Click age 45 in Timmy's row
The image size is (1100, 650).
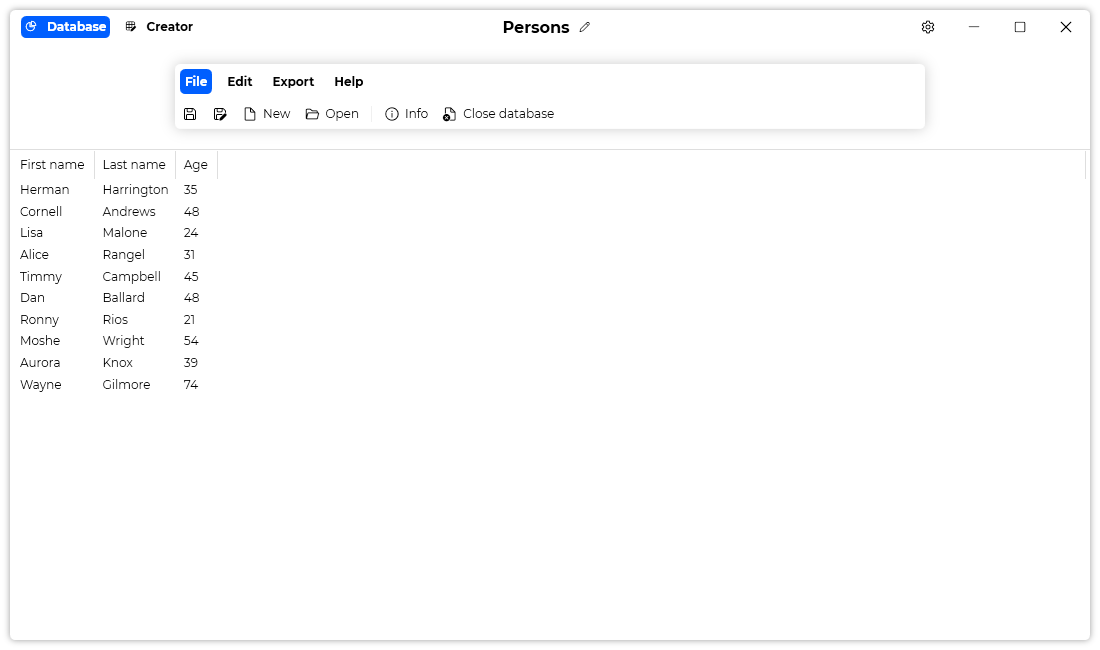tap(191, 276)
